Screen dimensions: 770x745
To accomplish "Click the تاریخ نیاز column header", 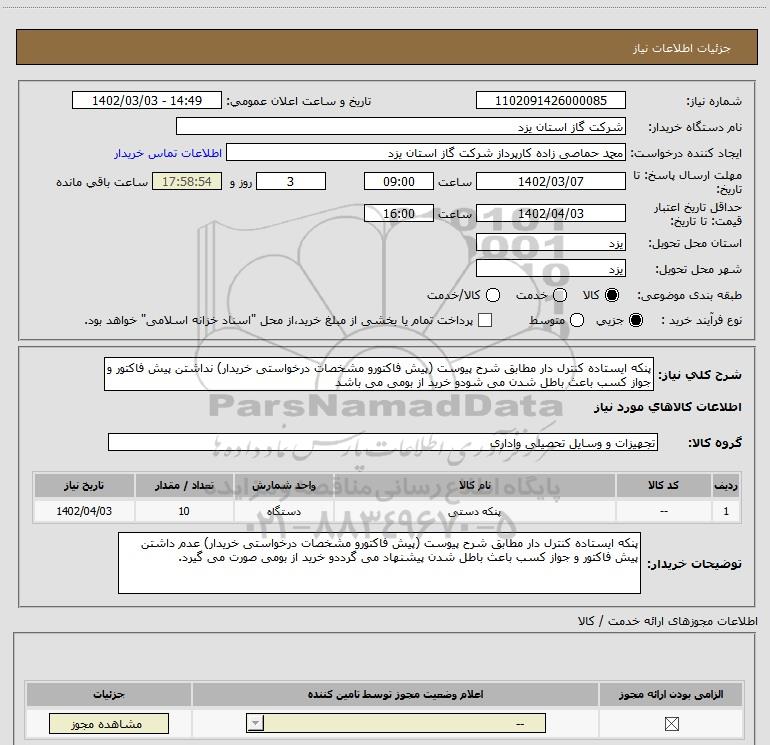I will click(84, 485).
